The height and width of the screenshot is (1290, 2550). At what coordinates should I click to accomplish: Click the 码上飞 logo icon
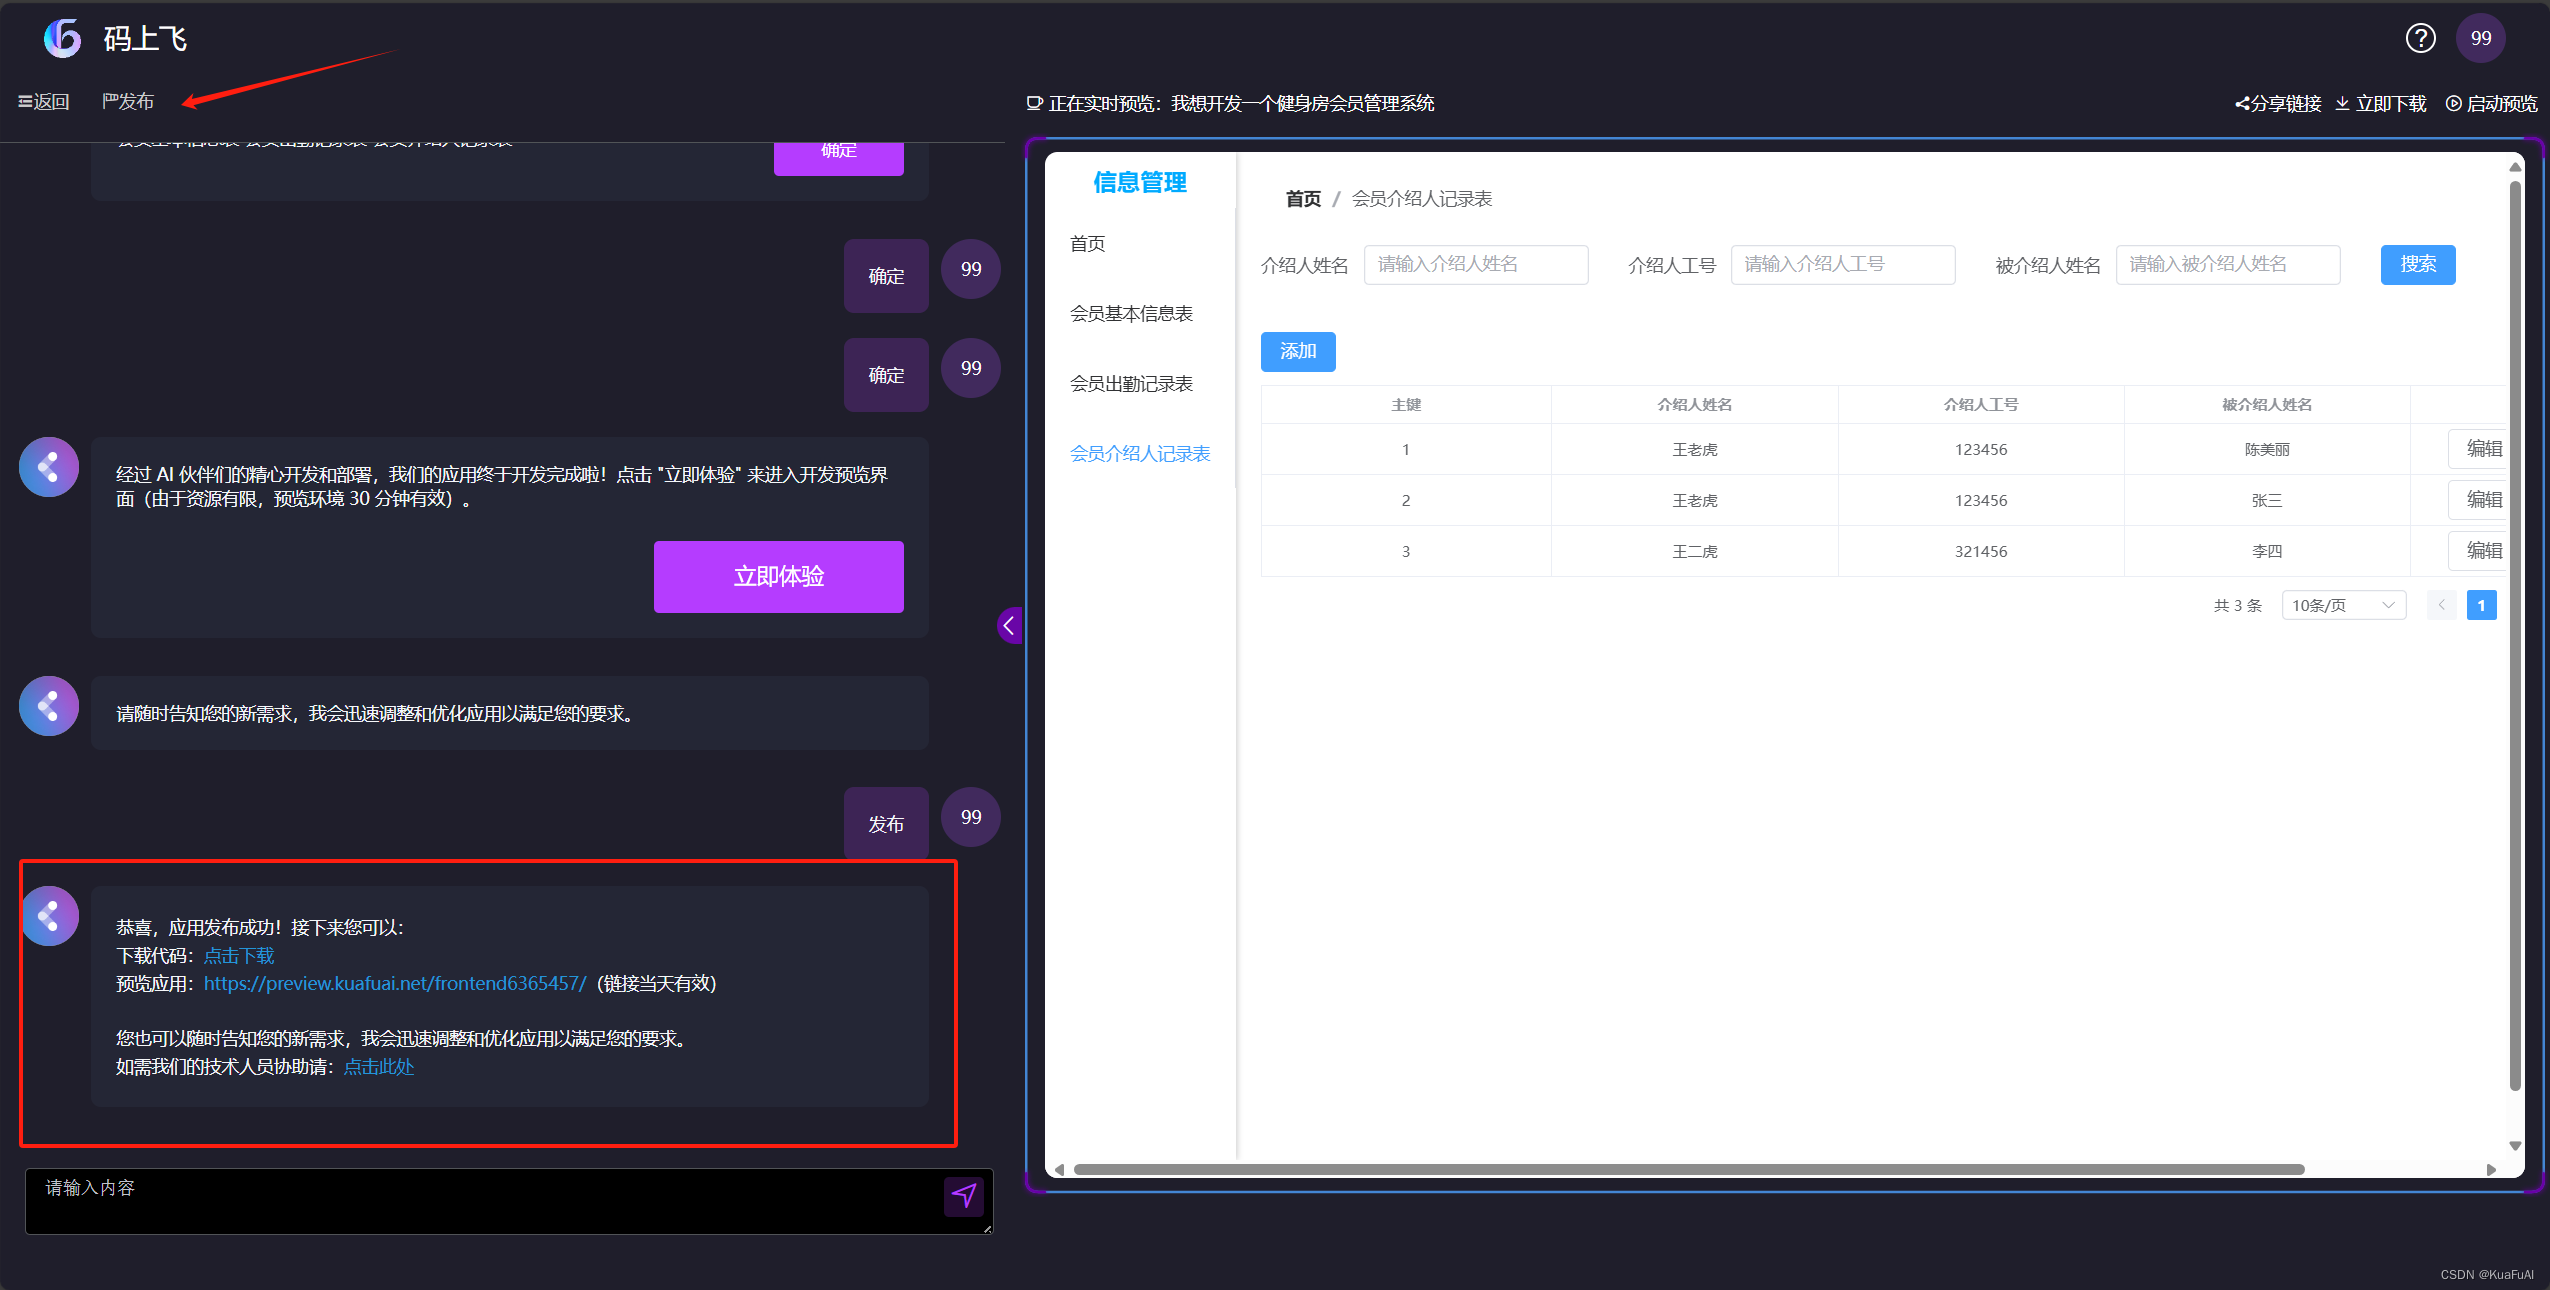pyautogui.click(x=63, y=38)
